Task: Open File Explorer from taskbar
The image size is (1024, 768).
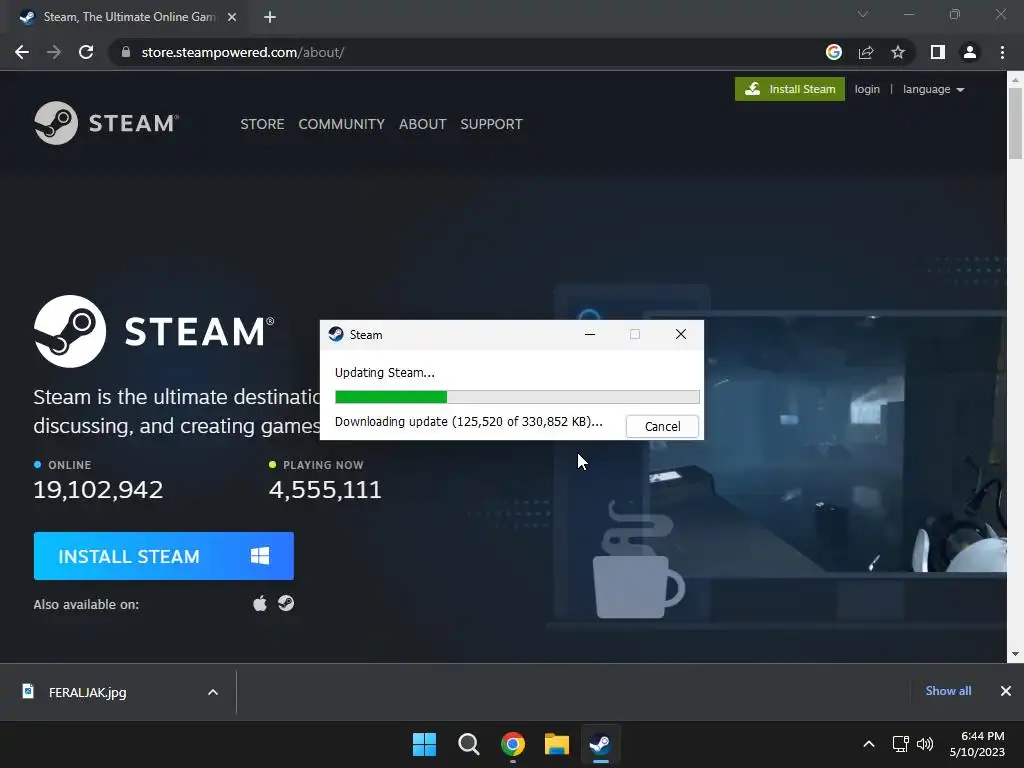Action: click(557, 744)
